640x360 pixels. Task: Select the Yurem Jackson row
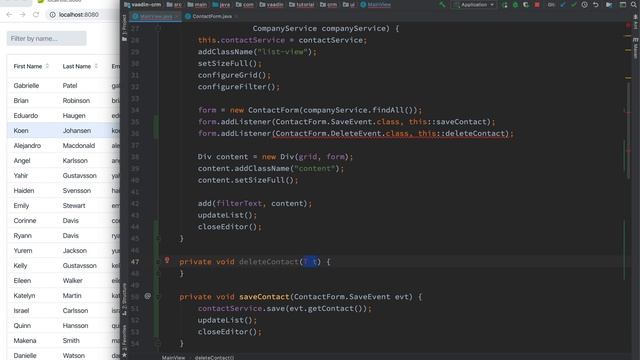[x=63, y=251]
